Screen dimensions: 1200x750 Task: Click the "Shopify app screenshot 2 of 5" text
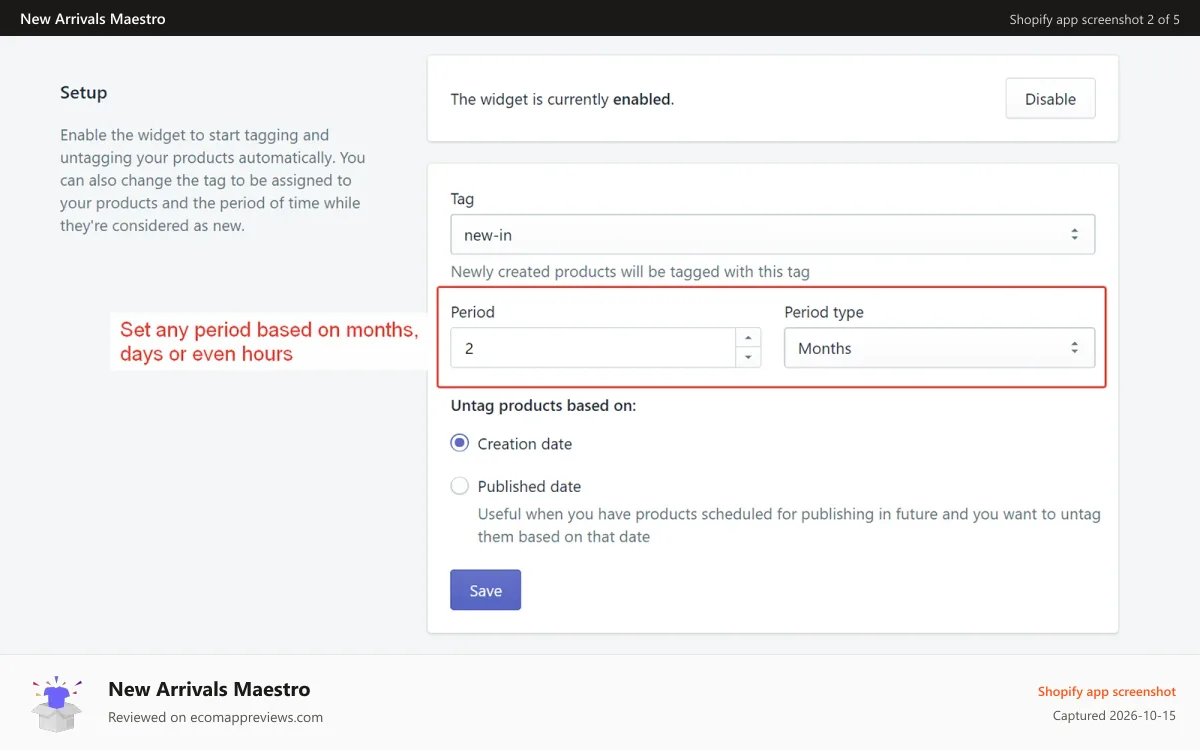click(1094, 19)
